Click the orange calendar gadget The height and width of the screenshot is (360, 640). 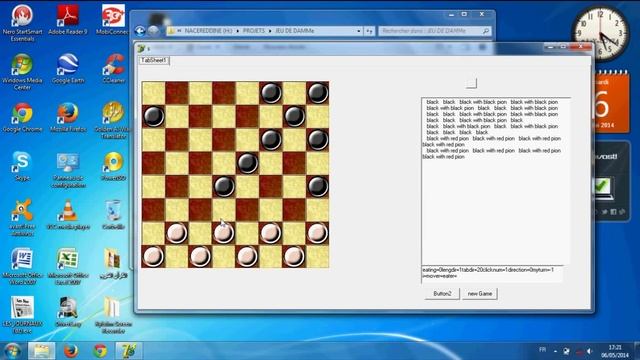pyautogui.click(x=610, y=103)
